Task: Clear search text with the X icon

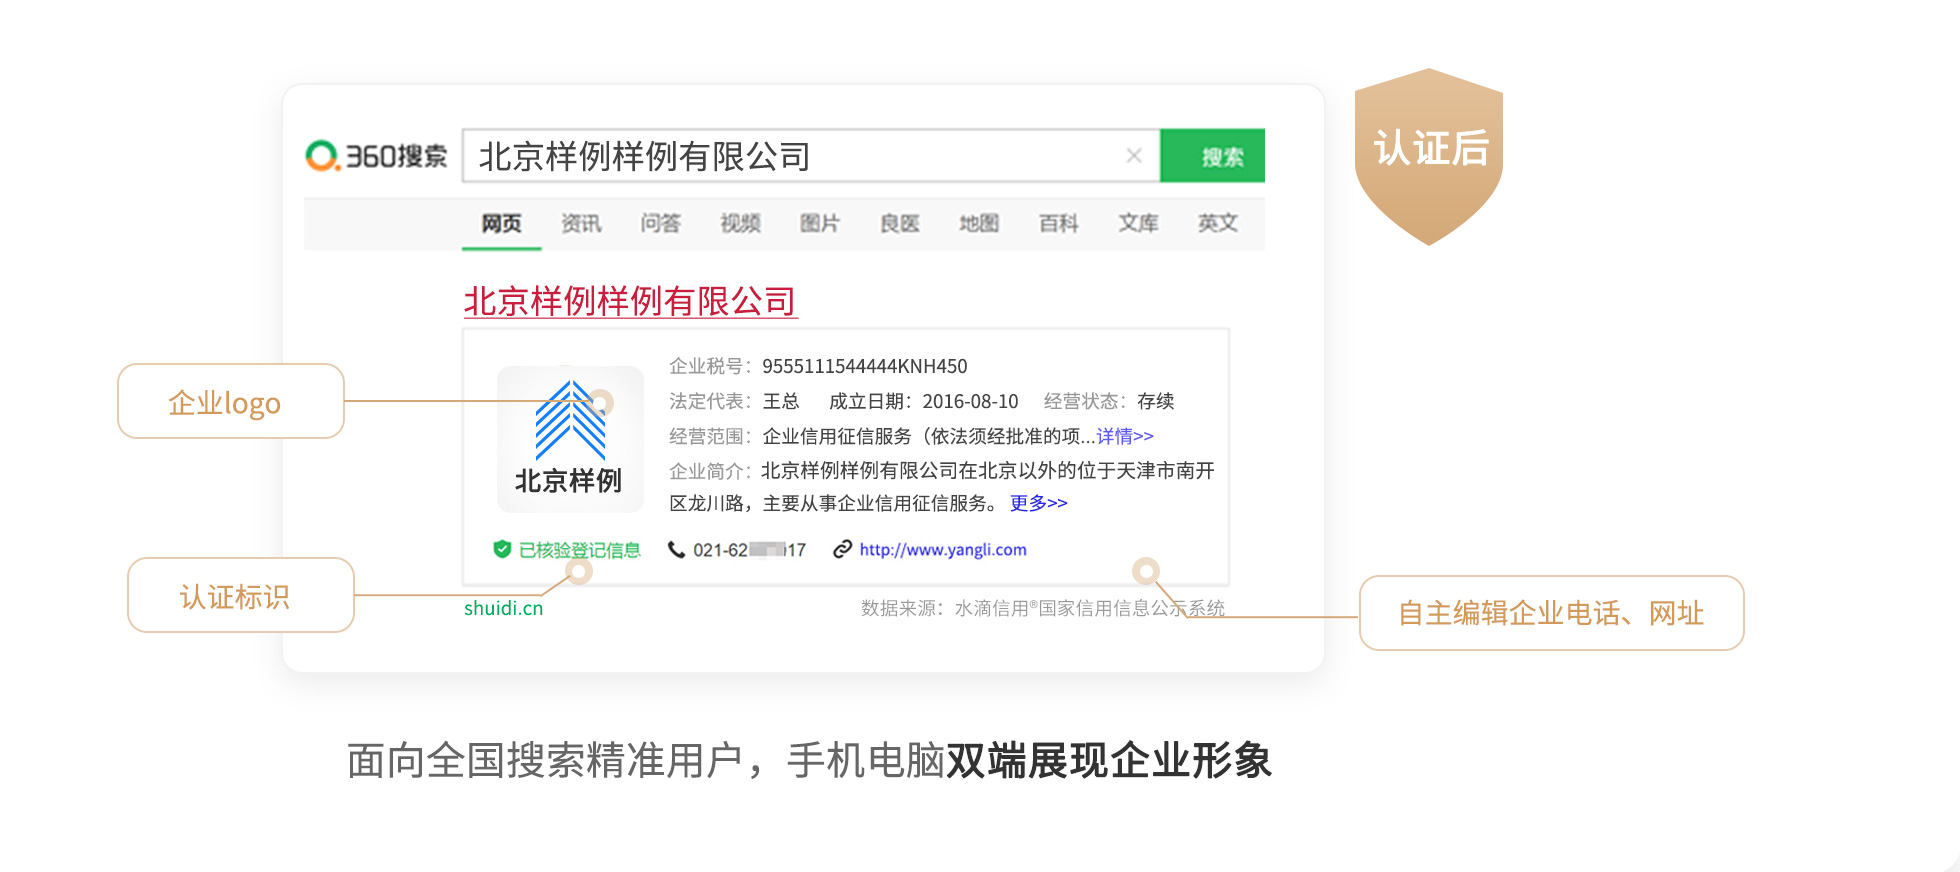Action: pyautogui.click(x=1133, y=156)
